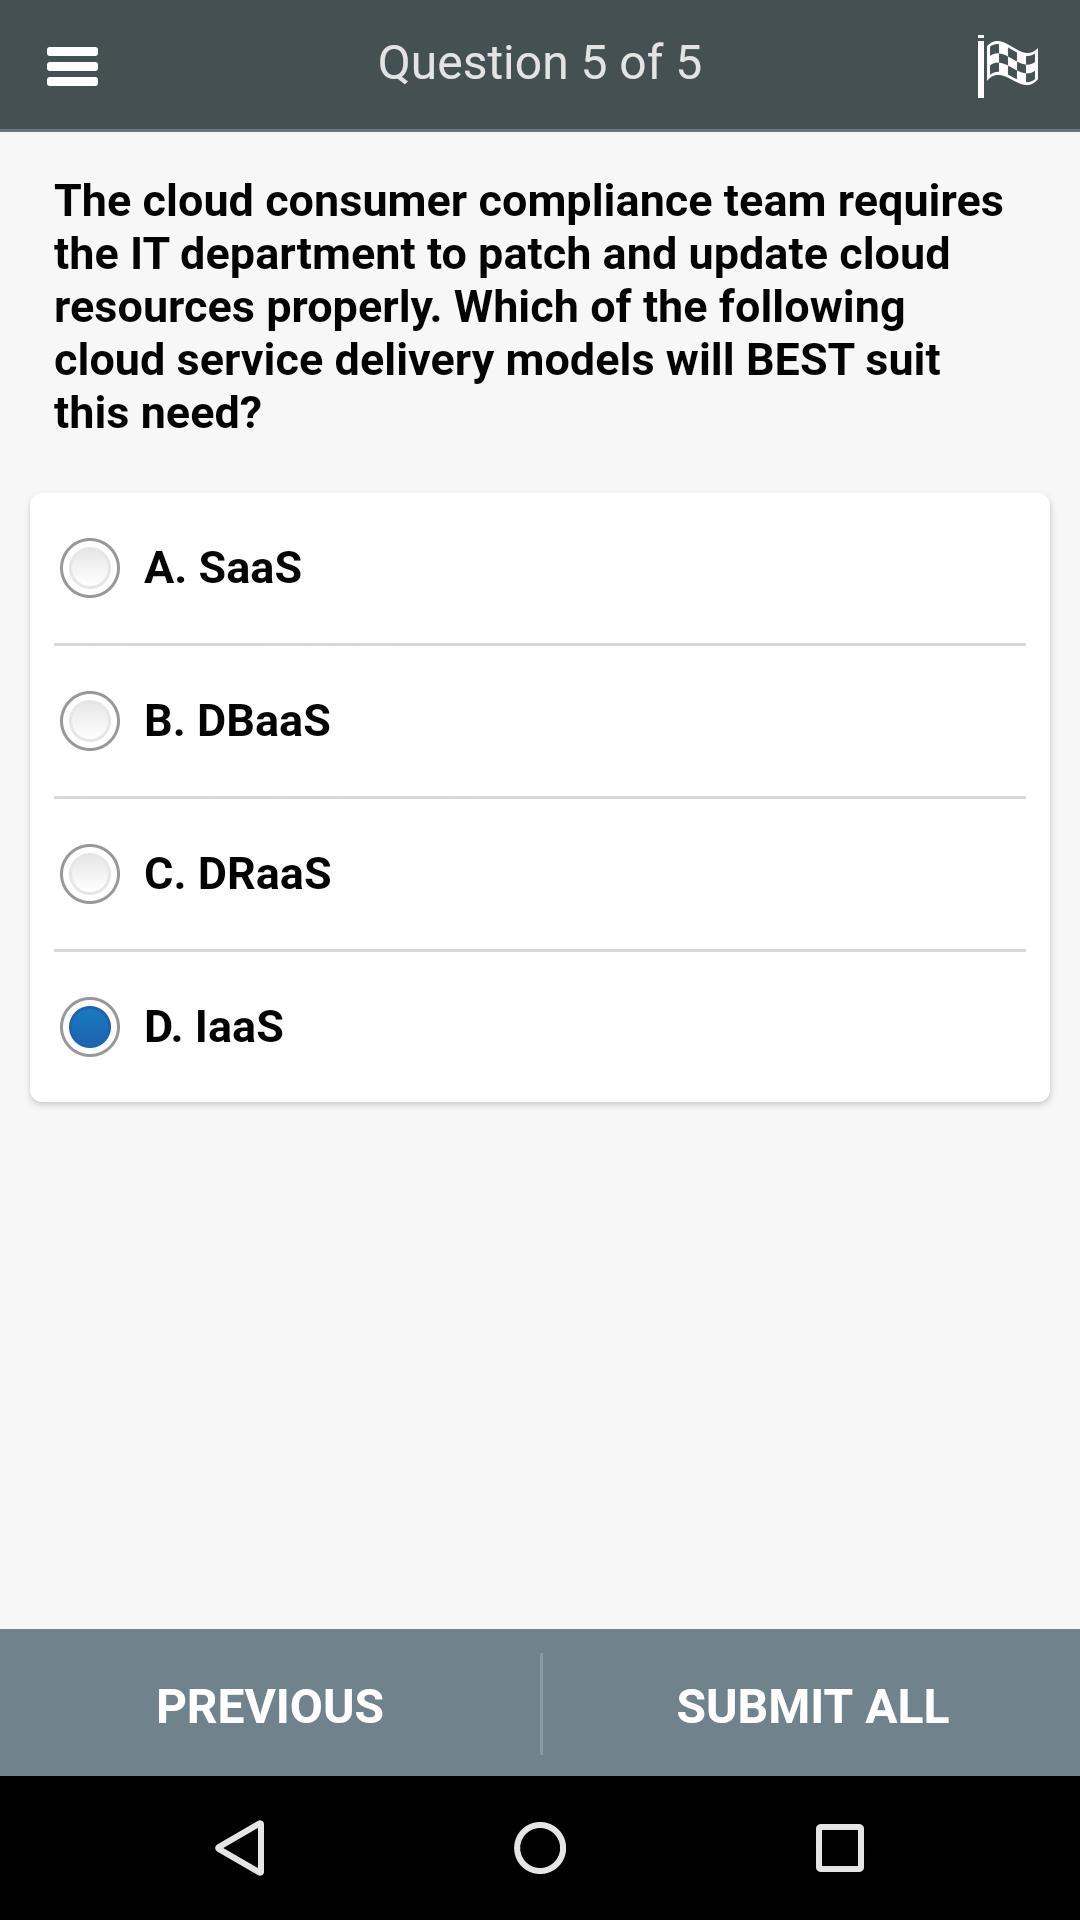Click empty area below answer card
This screenshot has width=1080, height=1920.
click(540, 1360)
